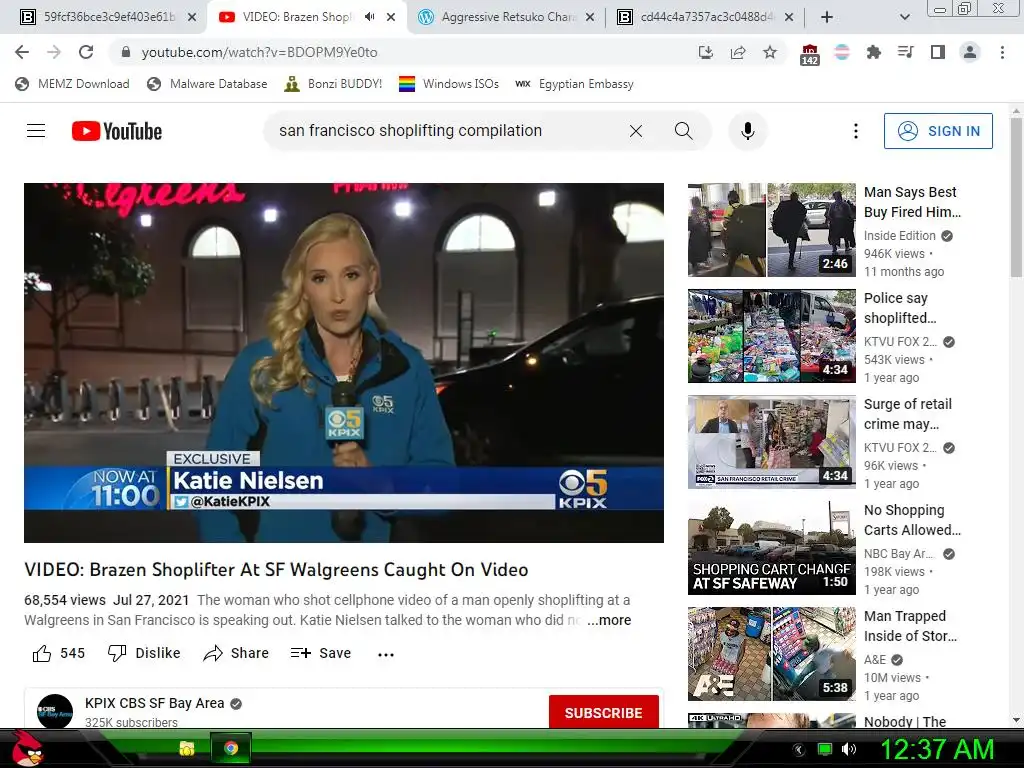Click the install/download page icon in address bar
Image resolution: width=1024 pixels, height=768 pixels.
pos(705,52)
